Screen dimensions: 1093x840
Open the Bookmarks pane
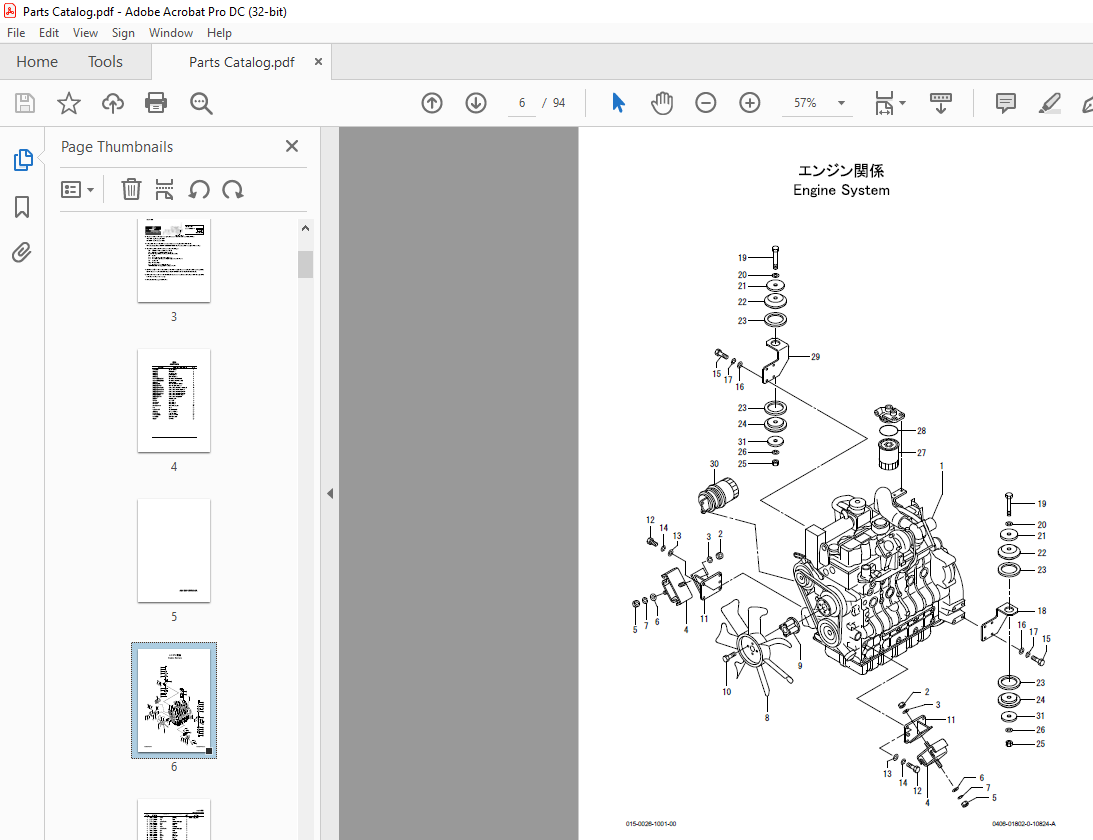point(22,206)
